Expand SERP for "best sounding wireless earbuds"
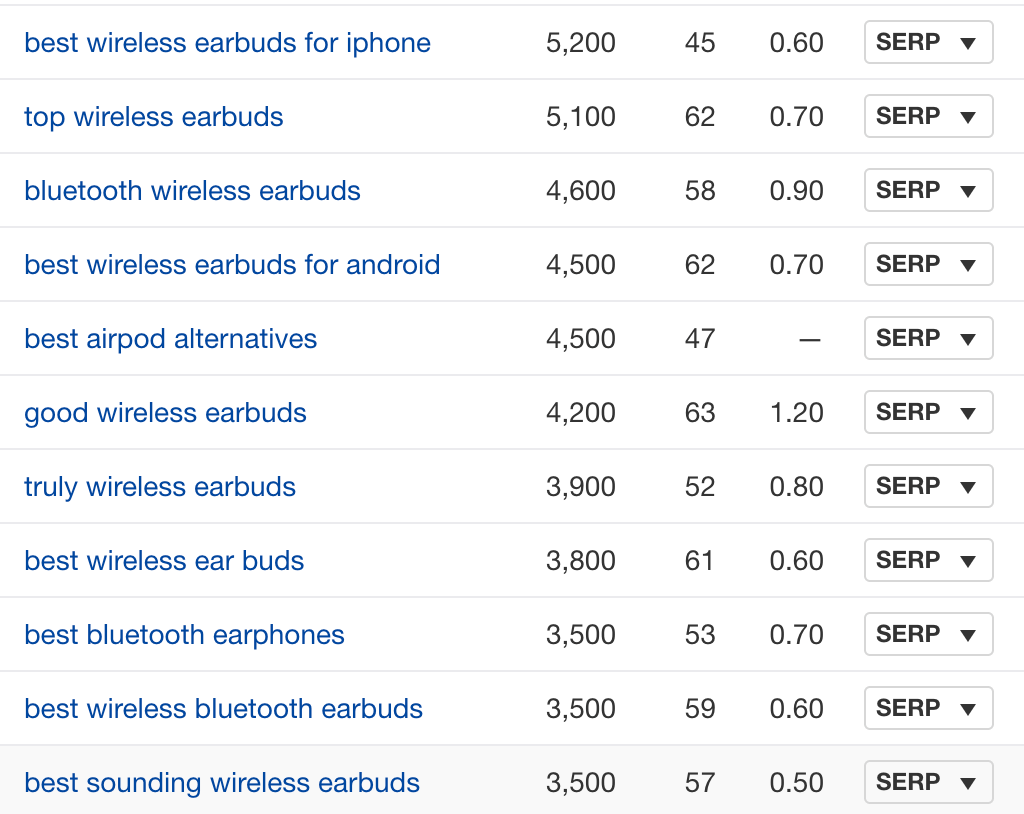The height and width of the screenshot is (814, 1024). click(927, 783)
